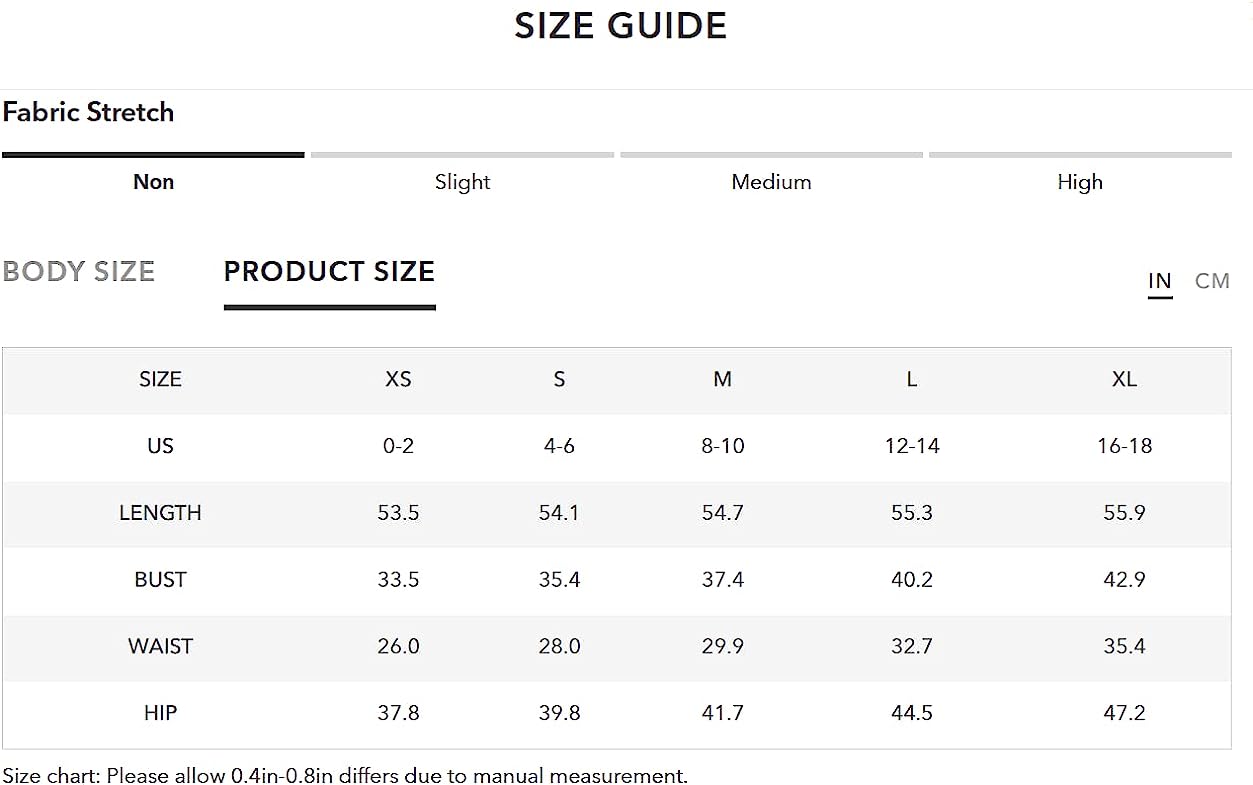Select the WAIST row label
The image size is (1253, 785).
point(160,646)
